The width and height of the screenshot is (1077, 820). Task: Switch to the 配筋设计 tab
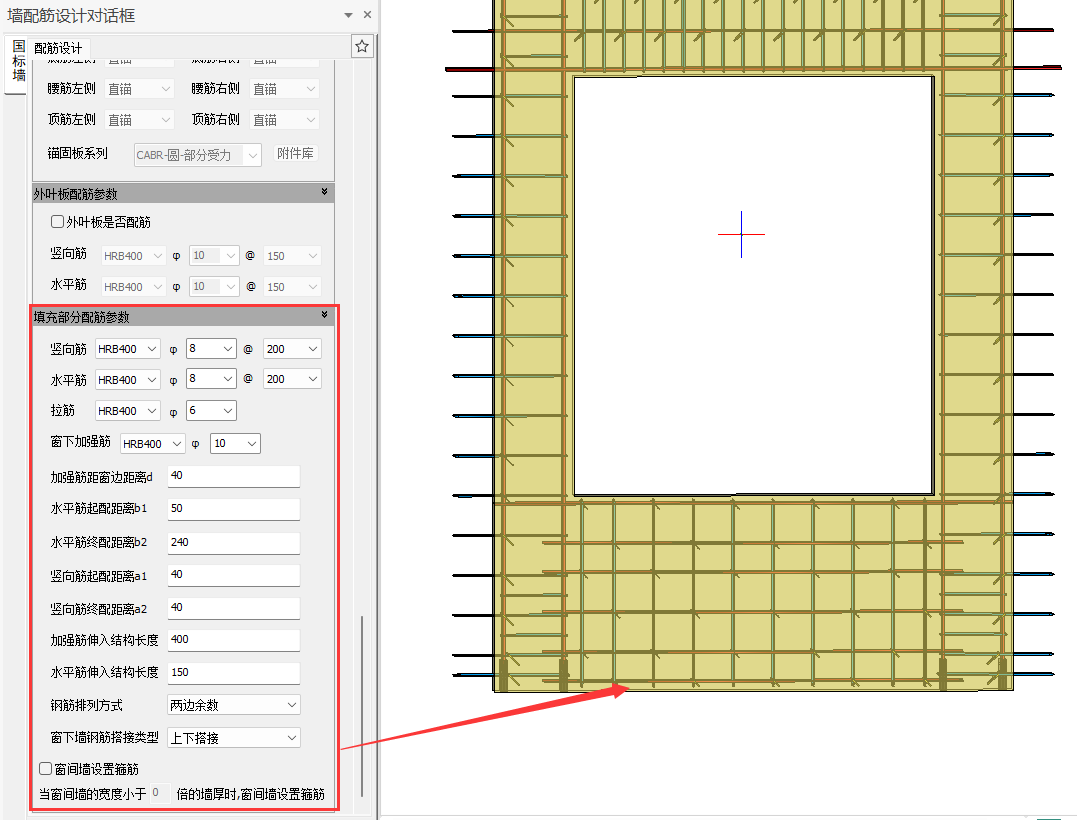59,48
